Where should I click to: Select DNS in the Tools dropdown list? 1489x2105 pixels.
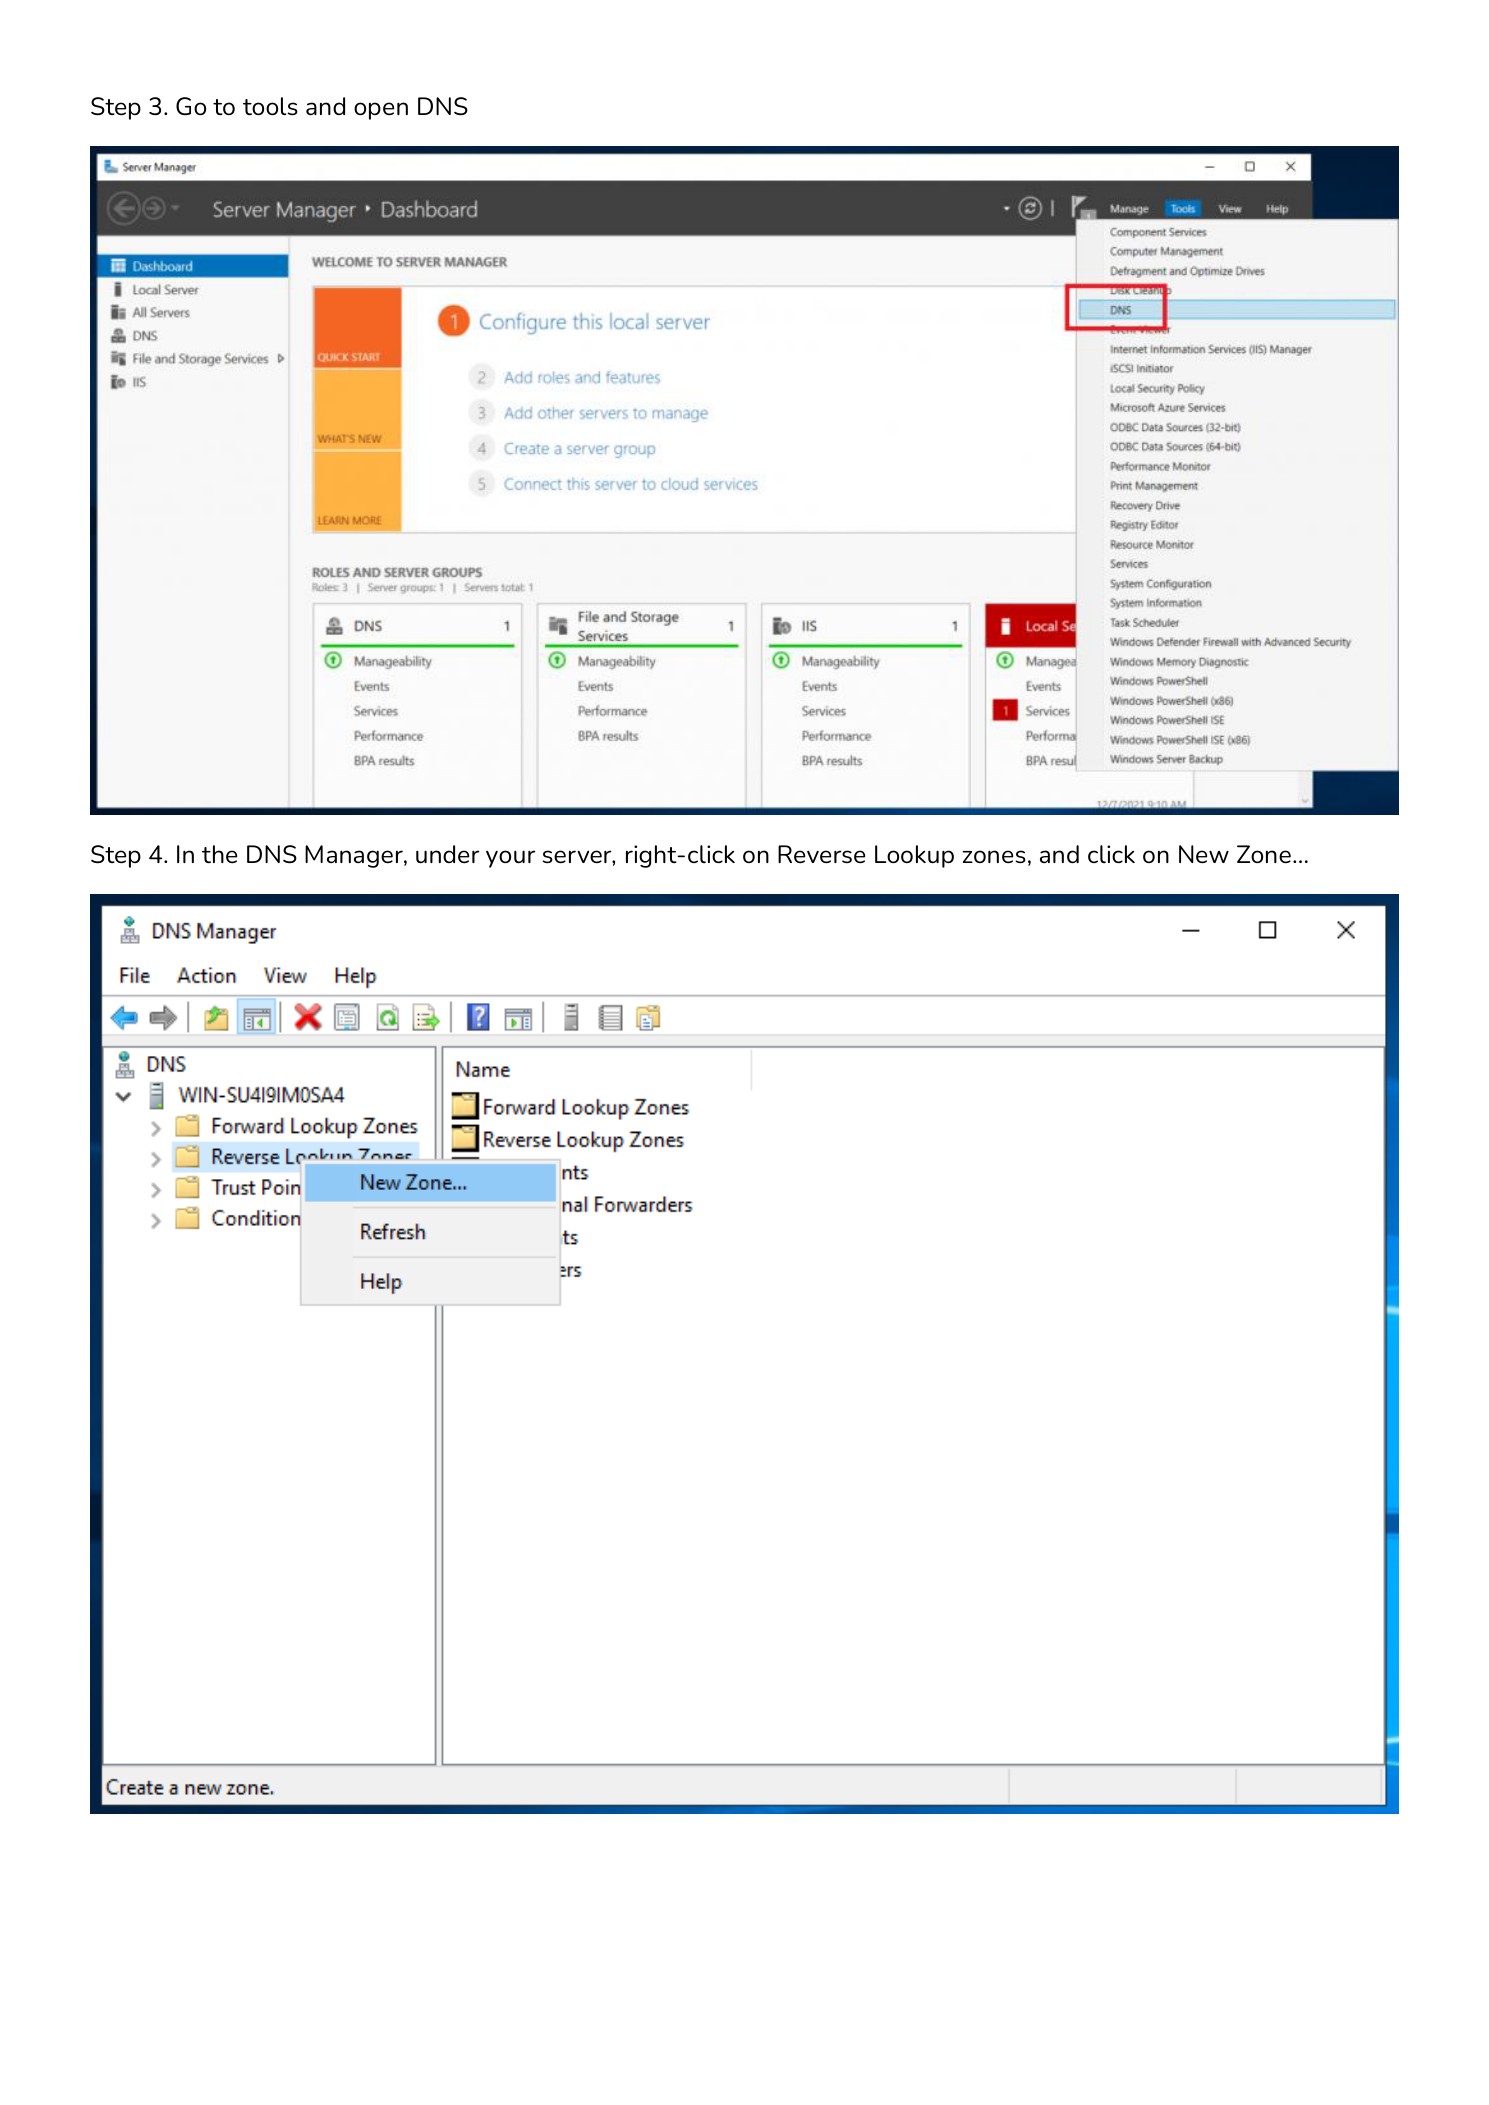[x=1237, y=310]
